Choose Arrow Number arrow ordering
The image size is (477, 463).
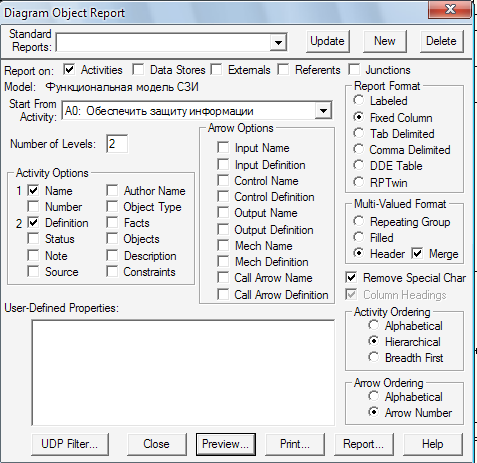tap(373, 412)
